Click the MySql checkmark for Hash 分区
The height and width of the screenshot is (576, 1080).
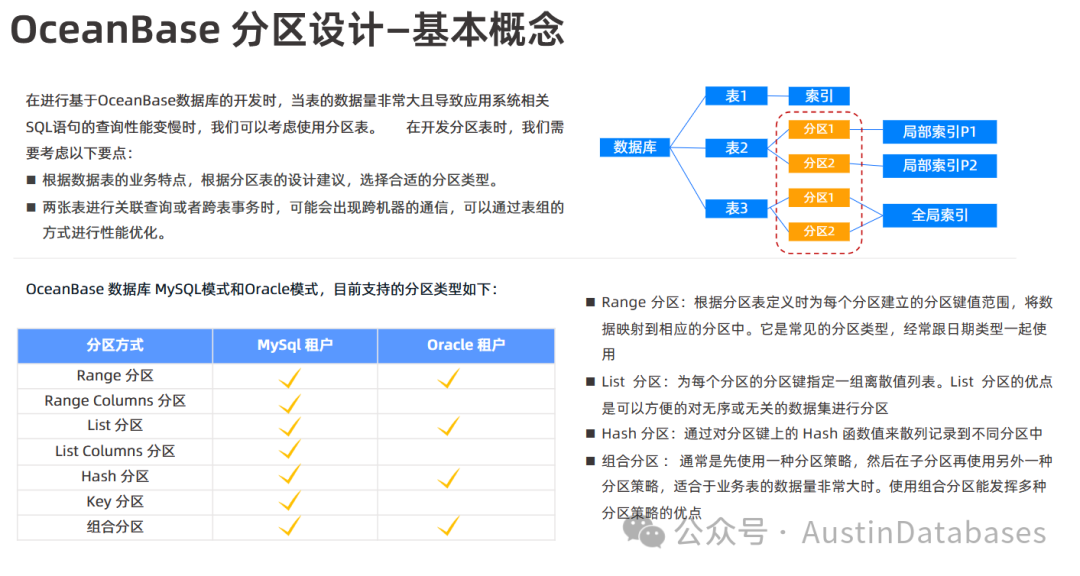click(290, 475)
